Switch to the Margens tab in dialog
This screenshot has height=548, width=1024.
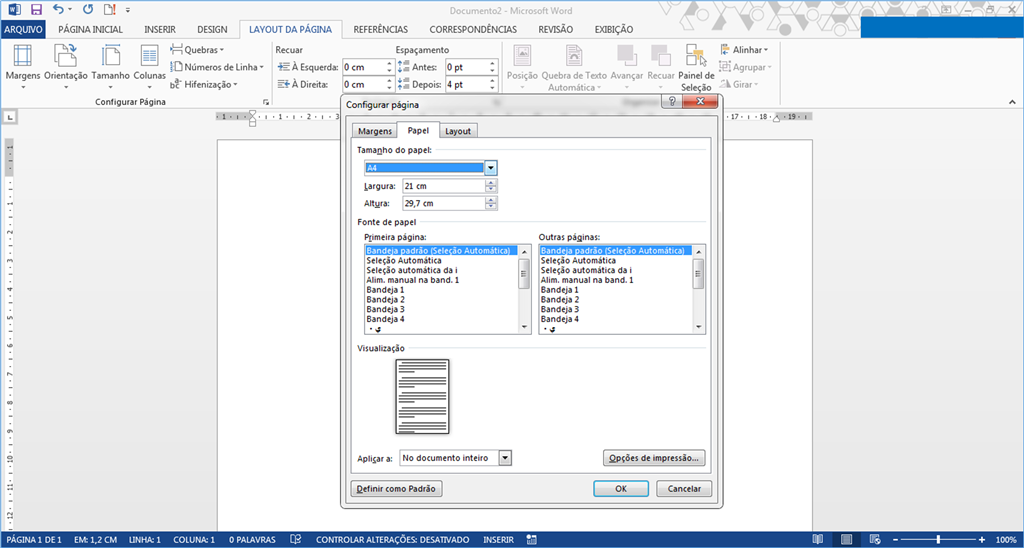coord(375,131)
